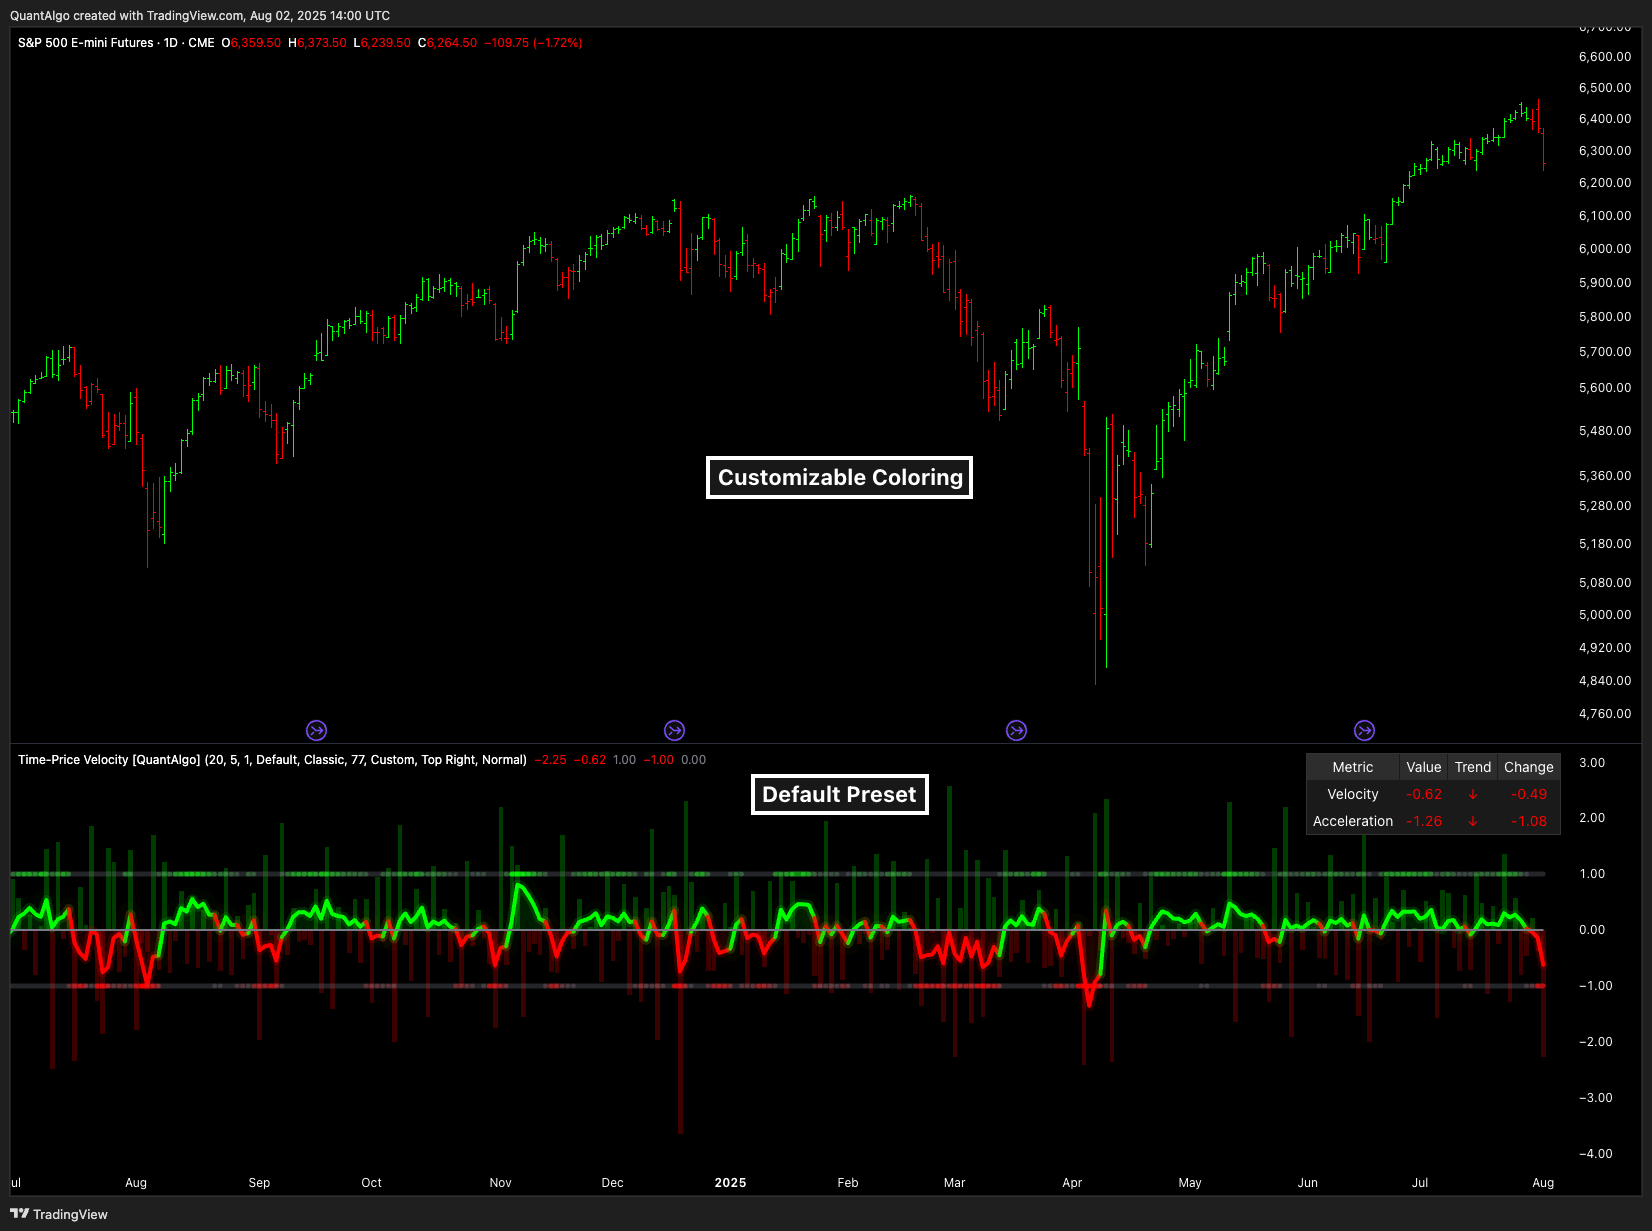Click the Acceleration row label in the table
The image size is (1652, 1231).
[1353, 821]
